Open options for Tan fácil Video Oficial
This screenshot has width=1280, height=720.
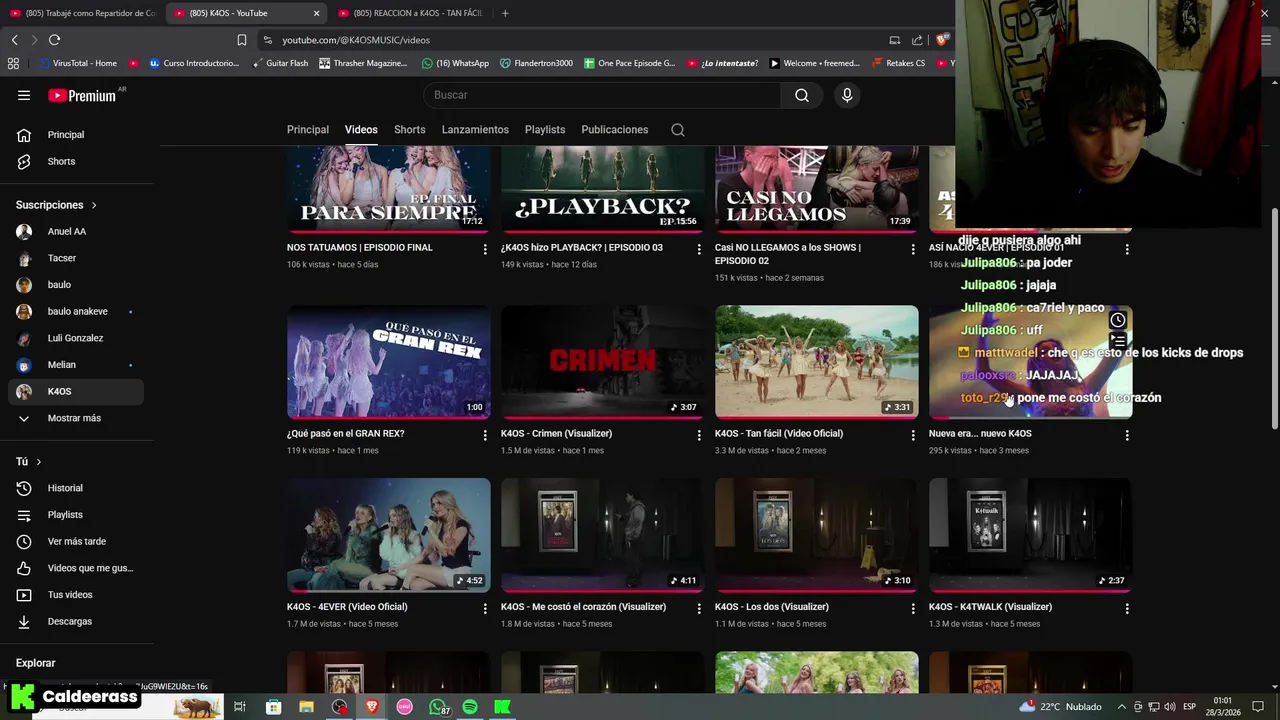click(x=912, y=435)
